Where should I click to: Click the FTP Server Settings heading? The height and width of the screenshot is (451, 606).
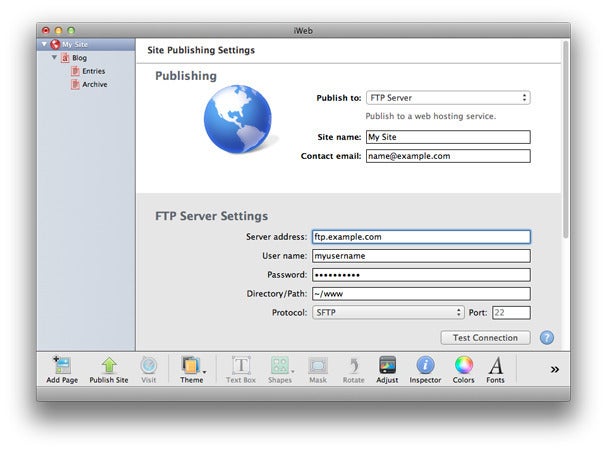tap(211, 216)
